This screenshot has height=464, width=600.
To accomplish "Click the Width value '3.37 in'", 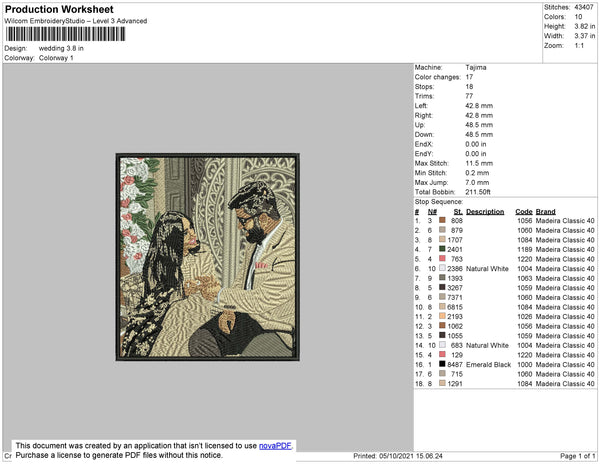I will pyautogui.click(x=584, y=36).
